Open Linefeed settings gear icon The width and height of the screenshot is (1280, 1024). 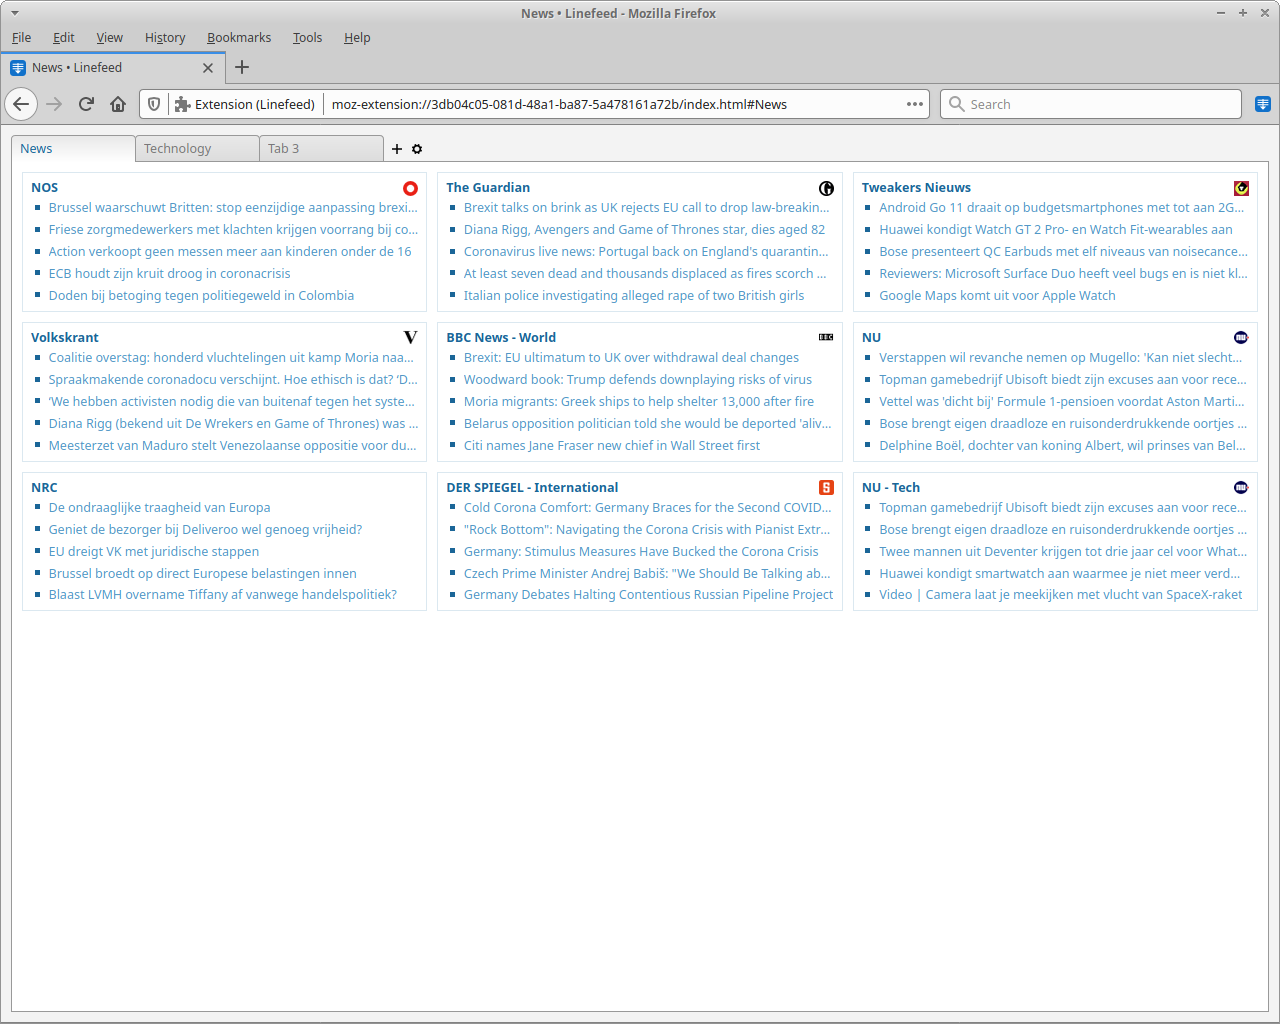pos(417,149)
